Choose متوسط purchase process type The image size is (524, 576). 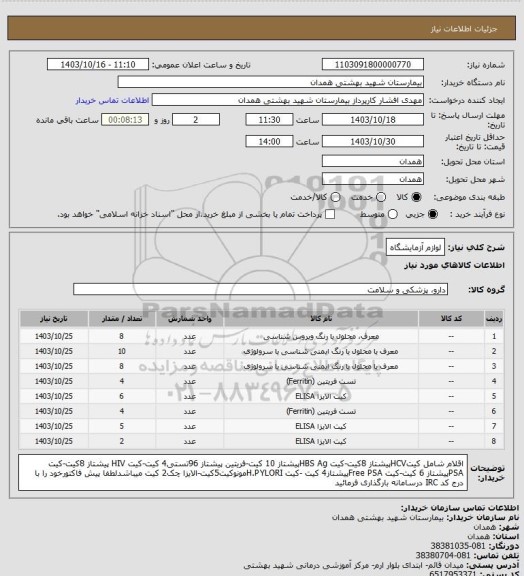393,214
